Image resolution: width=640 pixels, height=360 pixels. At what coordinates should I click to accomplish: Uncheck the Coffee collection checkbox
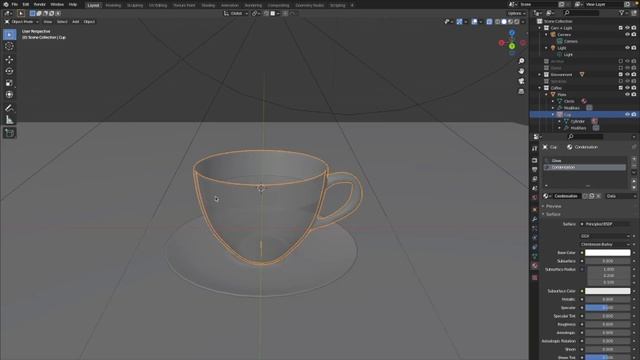tap(620, 88)
